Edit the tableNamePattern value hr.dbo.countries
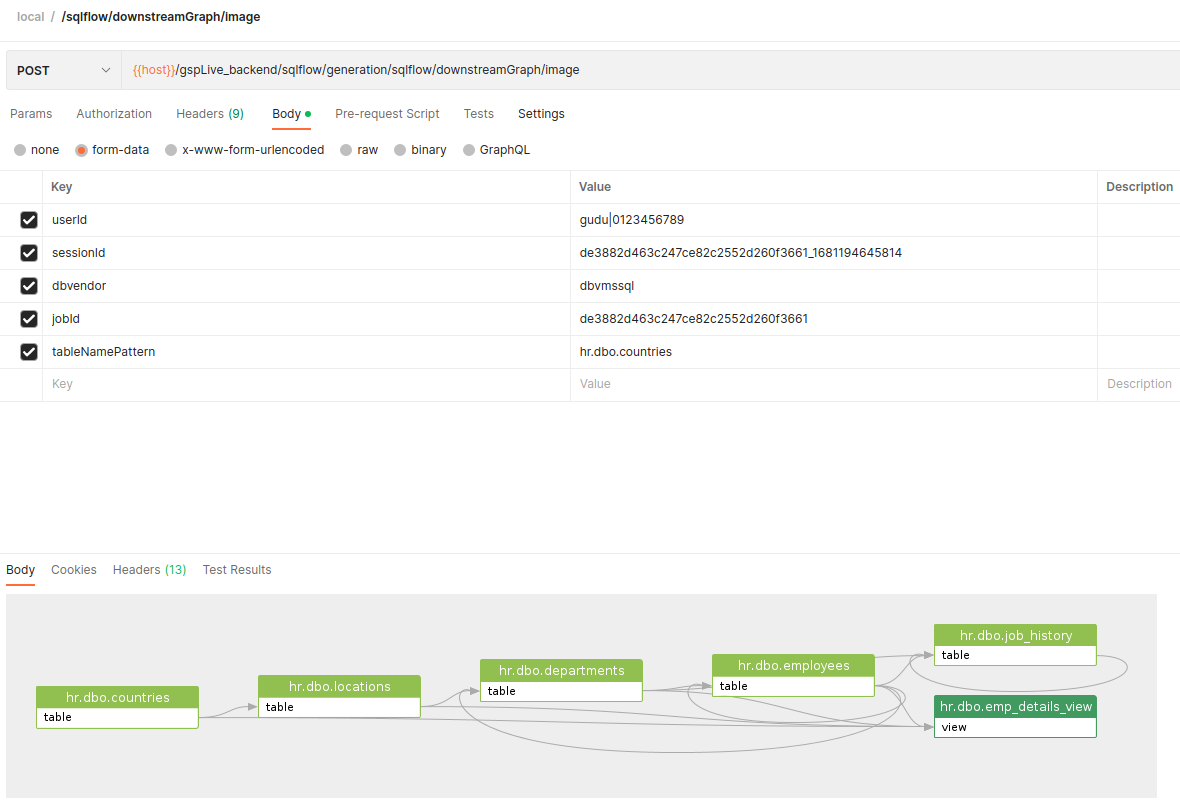The image size is (1180, 811). (x=626, y=352)
